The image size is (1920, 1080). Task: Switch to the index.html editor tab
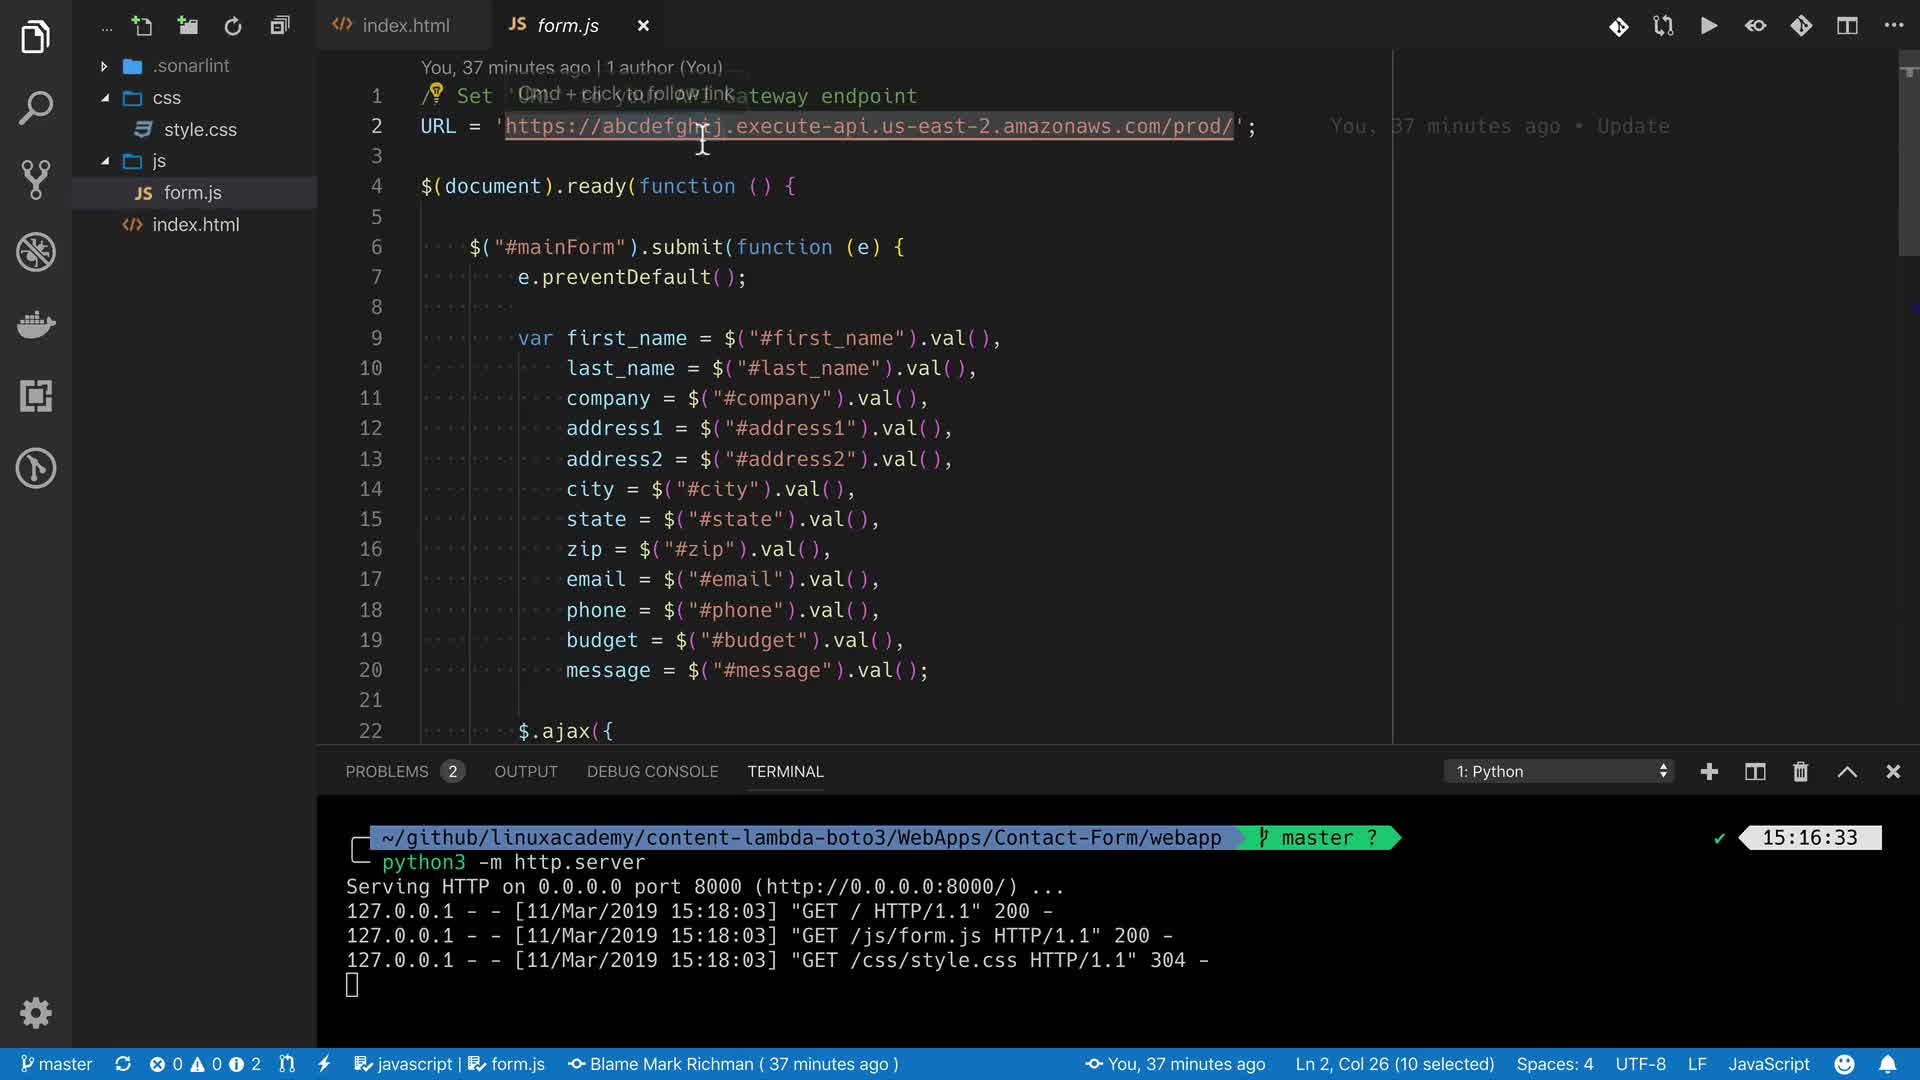pyautogui.click(x=405, y=26)
